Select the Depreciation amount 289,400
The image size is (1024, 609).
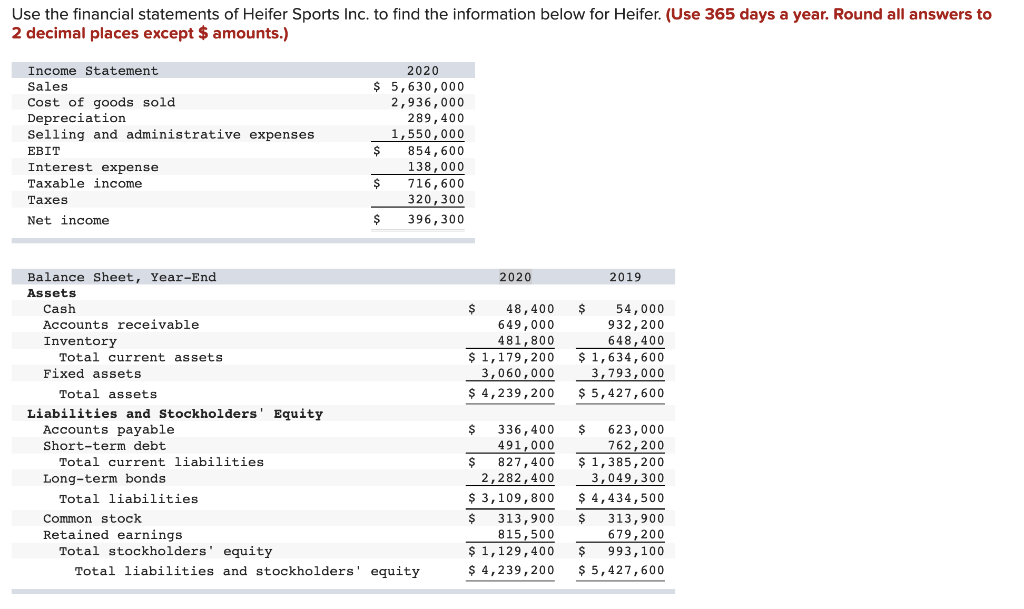(x=436, y=118)
